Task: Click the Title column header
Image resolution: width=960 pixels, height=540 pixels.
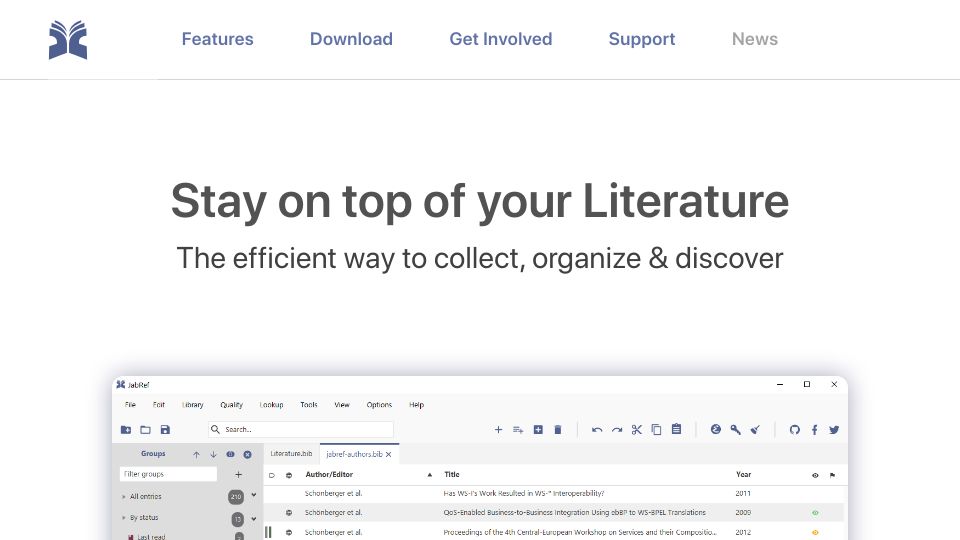Action: click(x=452, y=474)
